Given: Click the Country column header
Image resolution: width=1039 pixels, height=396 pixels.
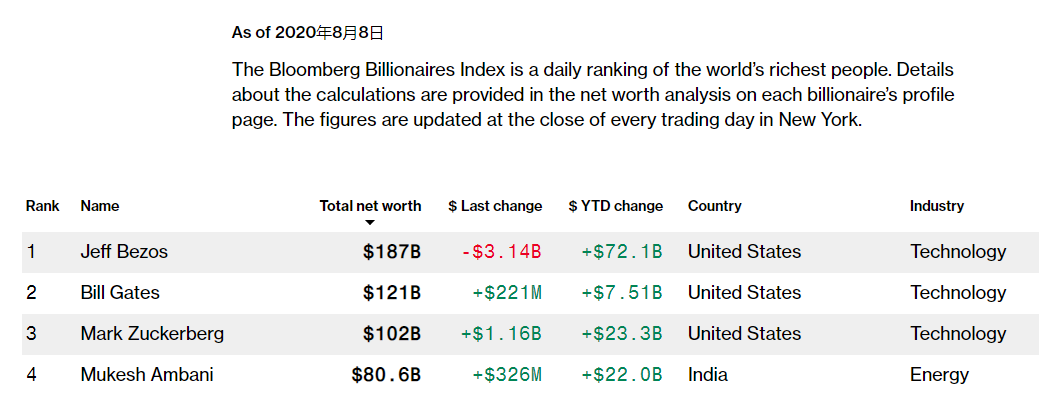Looking at the screenshot, I should click(714, 206).
